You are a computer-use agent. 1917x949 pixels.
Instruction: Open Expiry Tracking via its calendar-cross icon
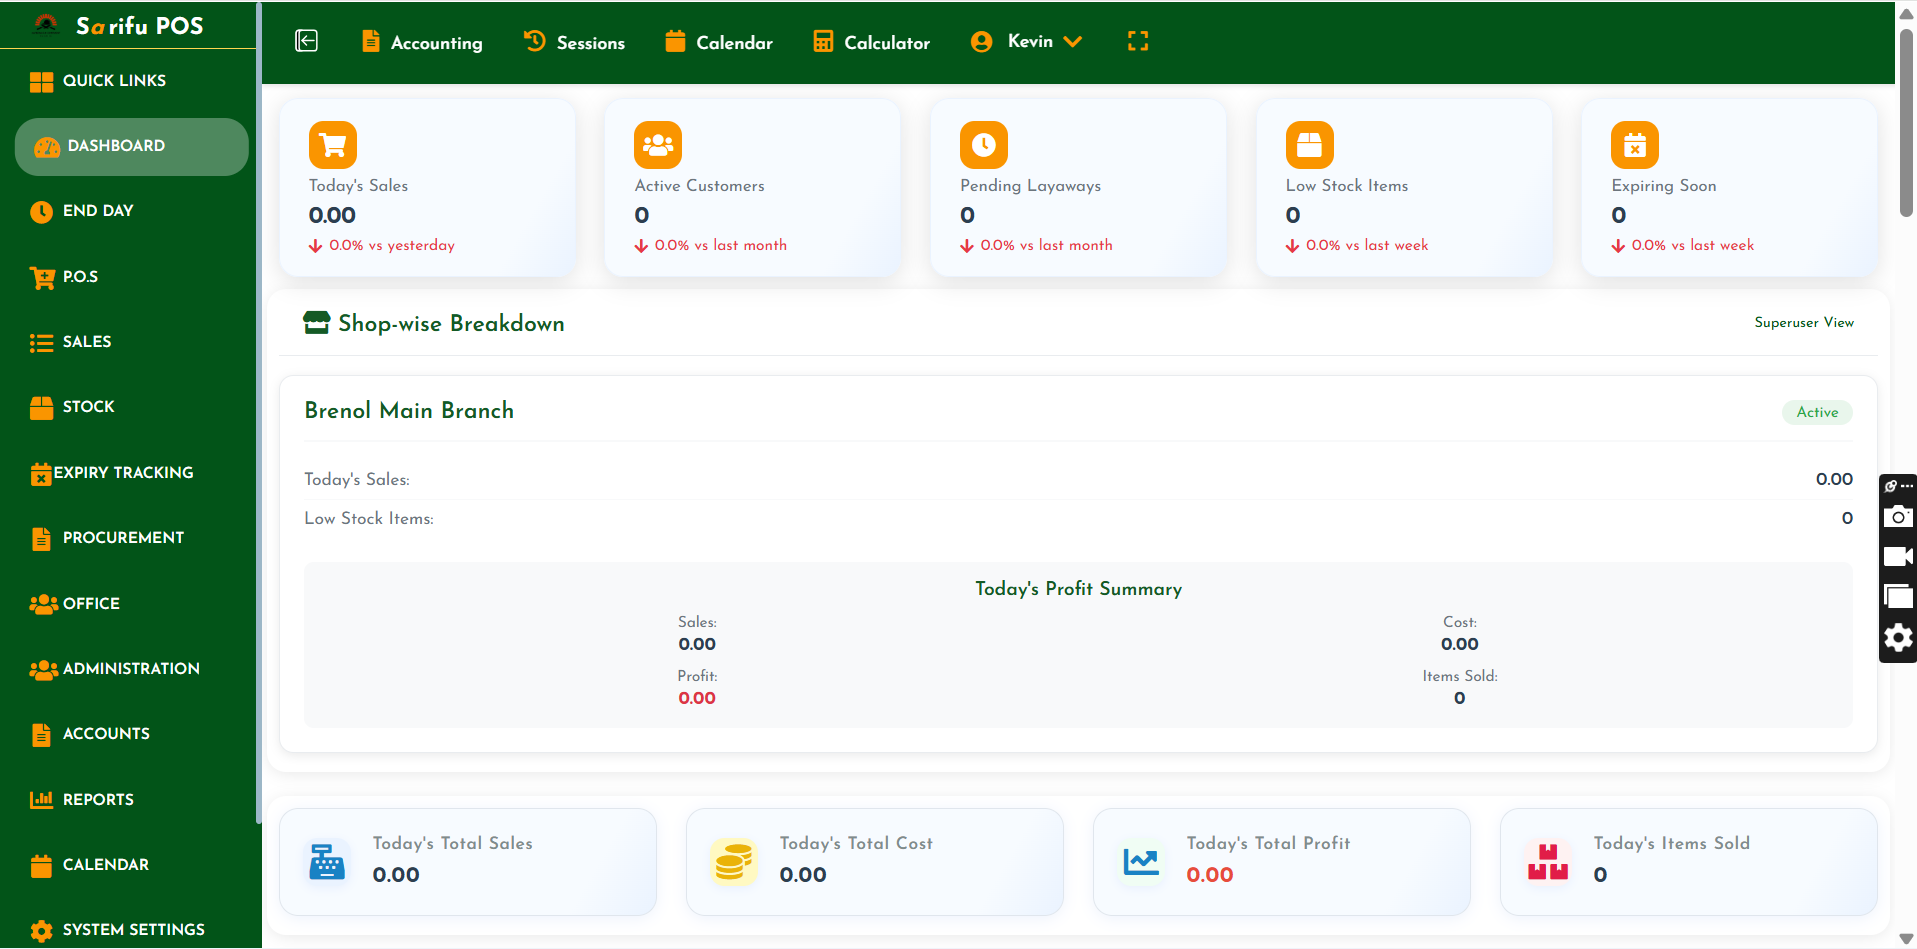41,472
